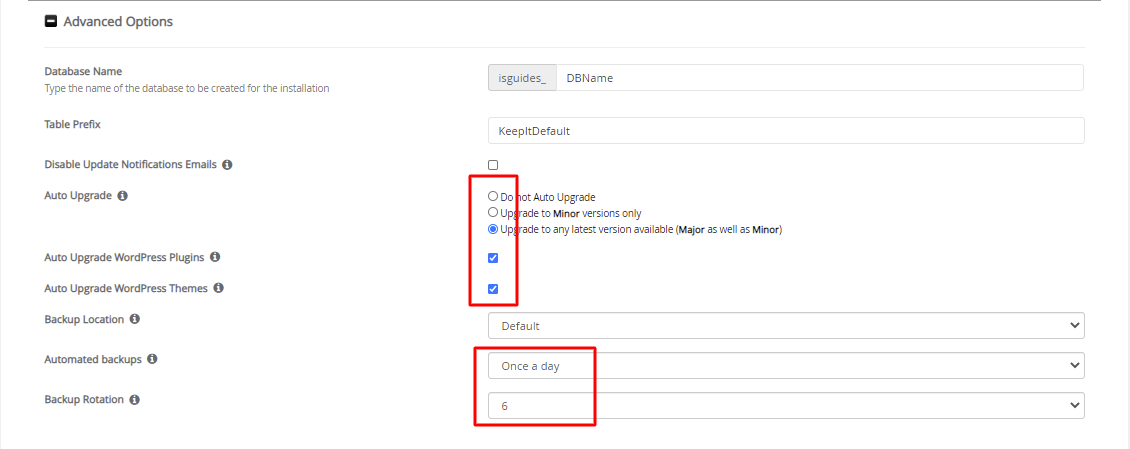Show info icon beside Auto Upgrade label
1130x449 pixels.
point(123,196)
